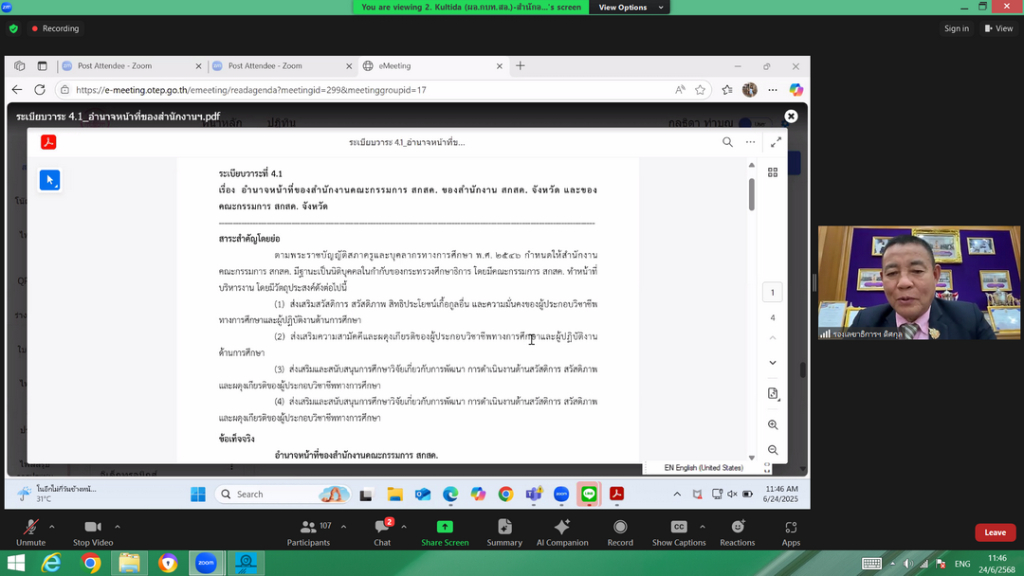This screenshot has height=576, width=1024.
Task: Open AI Companion
Action: 562,532
